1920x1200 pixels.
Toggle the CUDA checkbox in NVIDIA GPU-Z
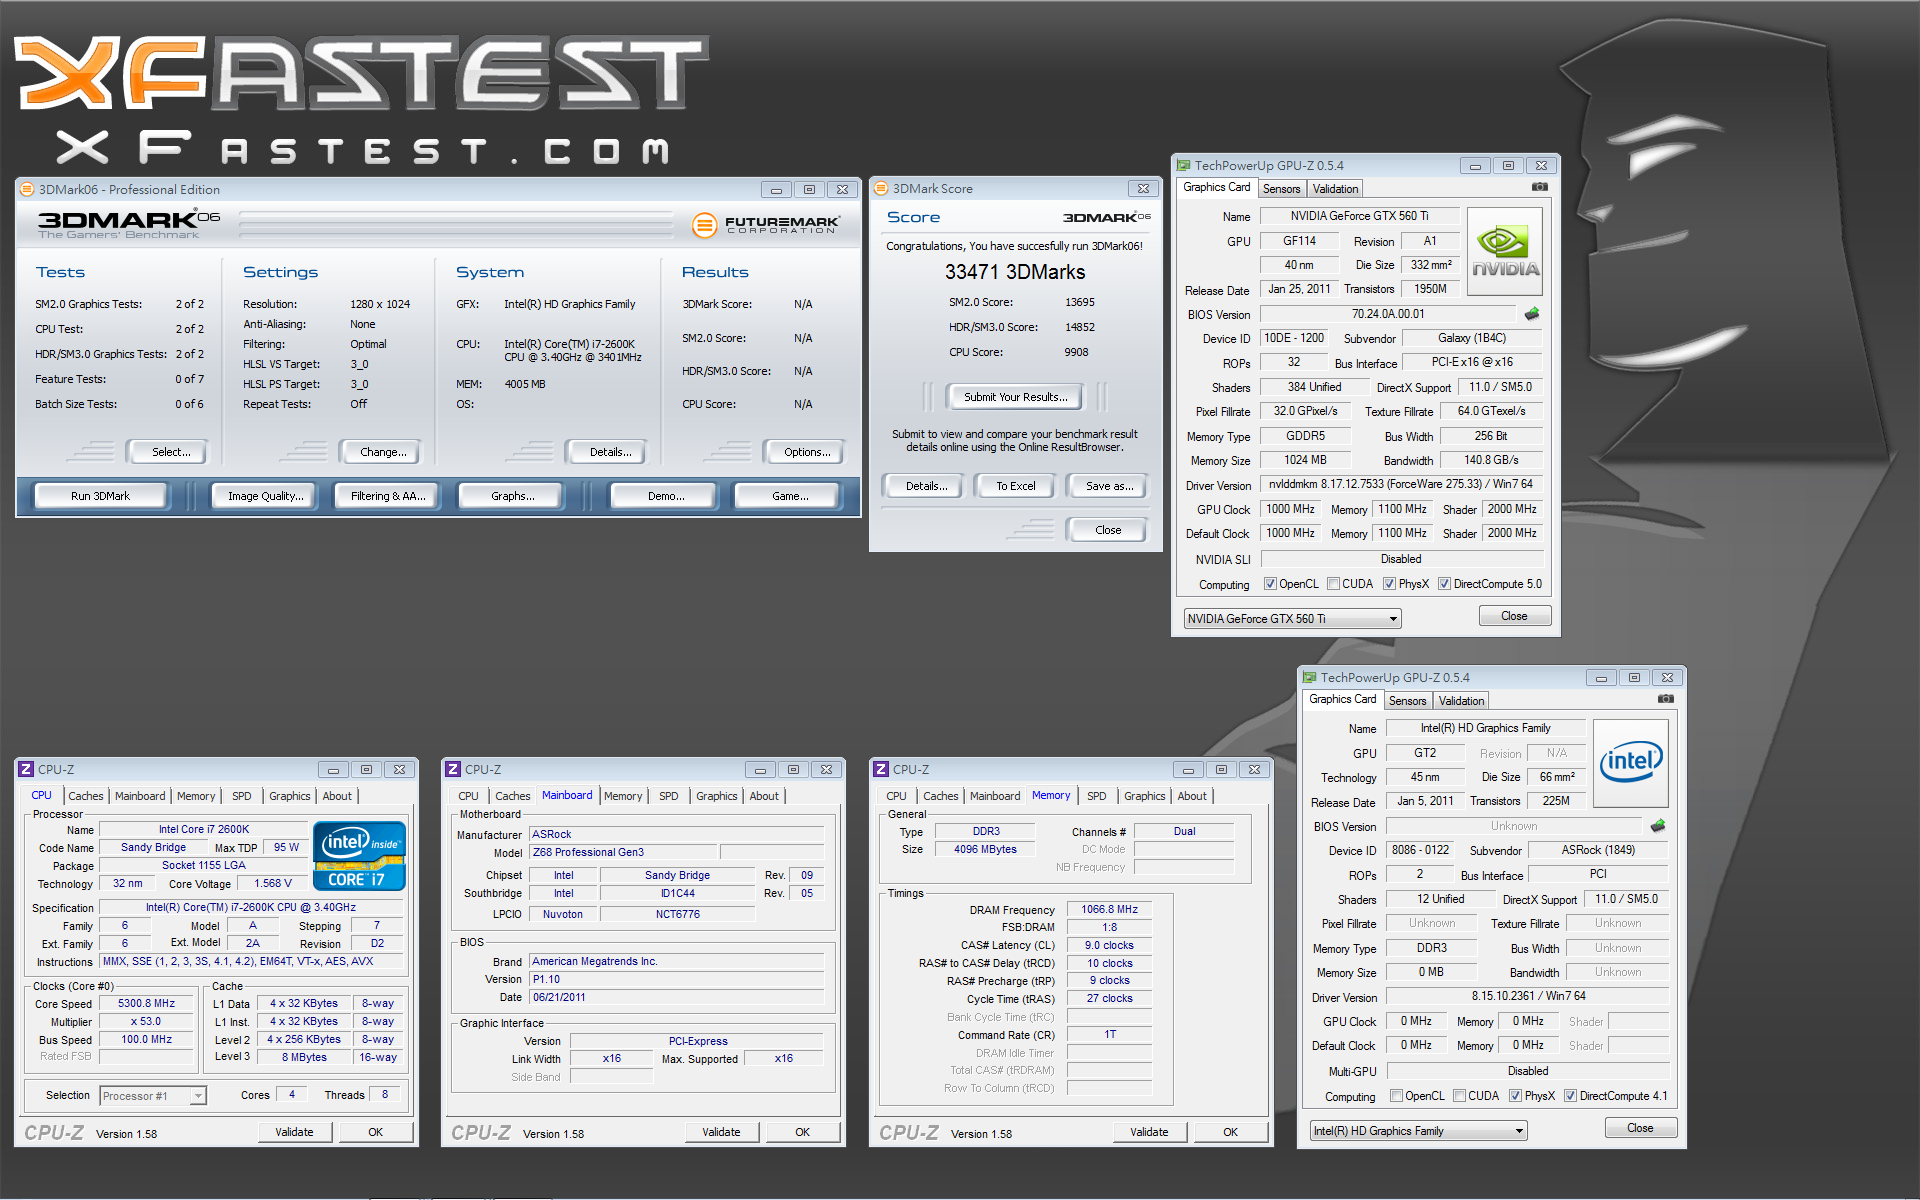[1334, 584]
